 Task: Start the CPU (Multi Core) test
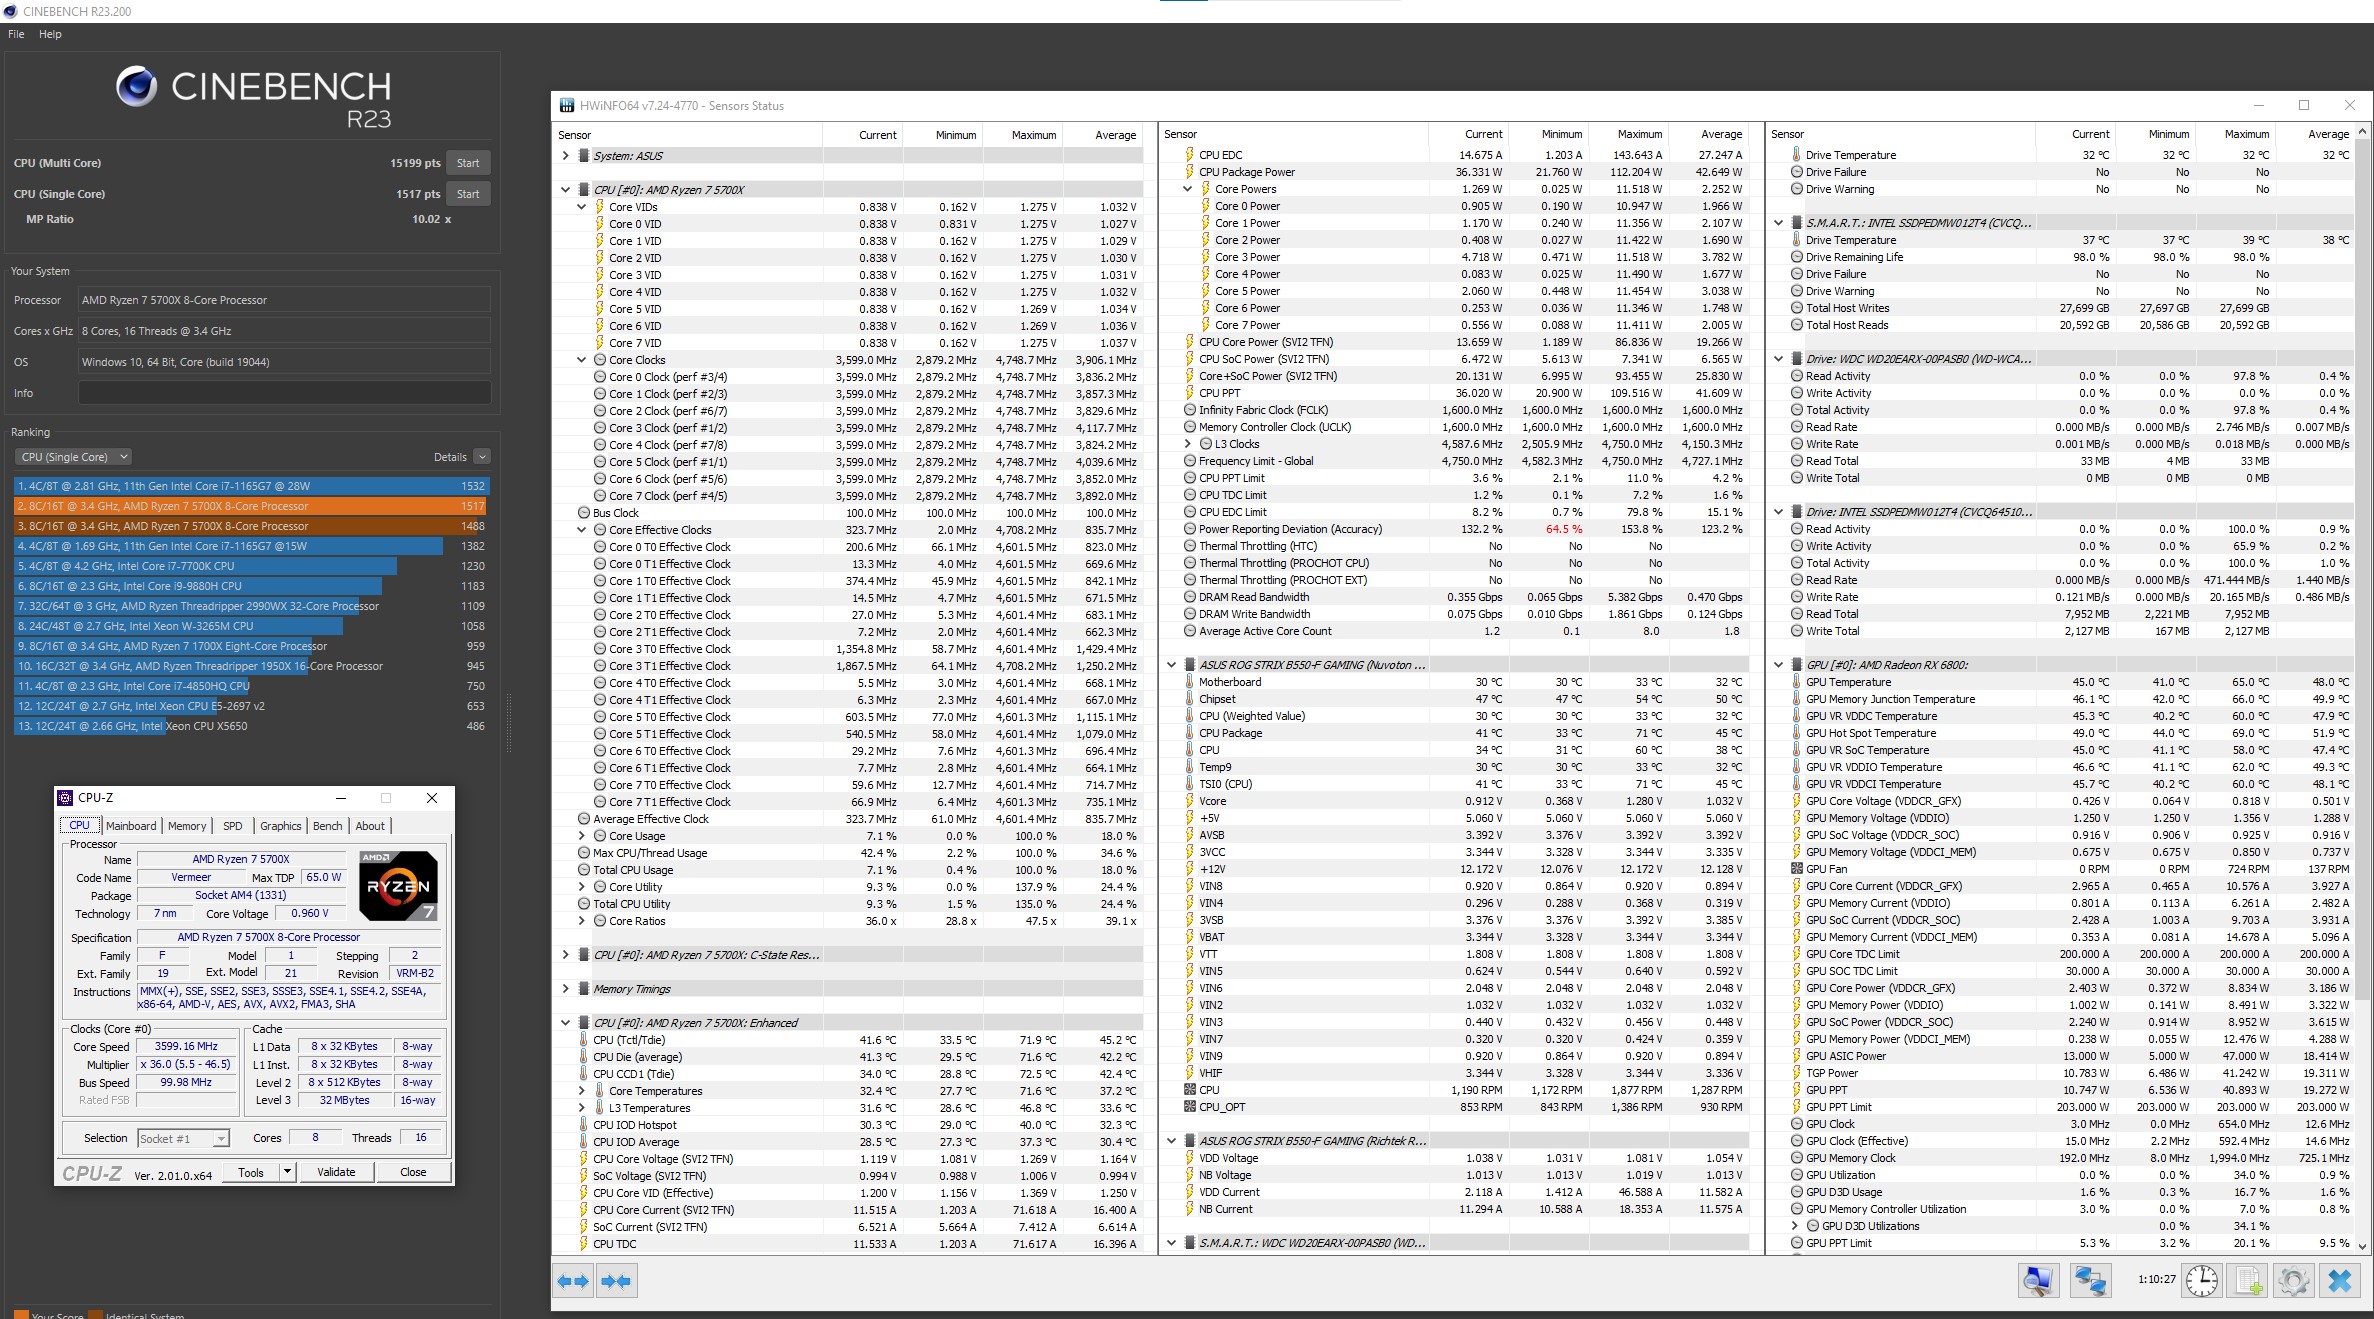[468, 163]
